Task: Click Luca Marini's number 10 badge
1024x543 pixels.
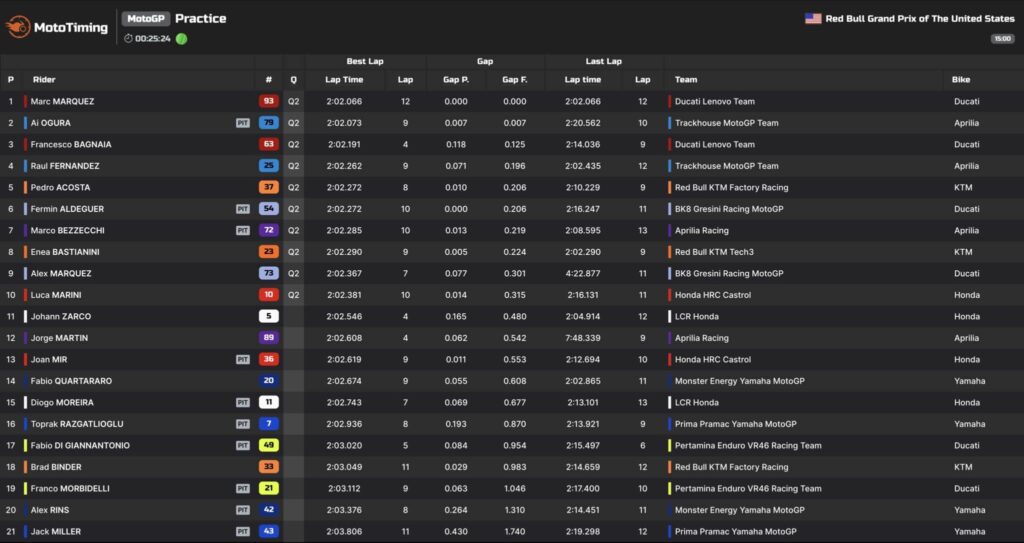Action: tap(268, 295)
